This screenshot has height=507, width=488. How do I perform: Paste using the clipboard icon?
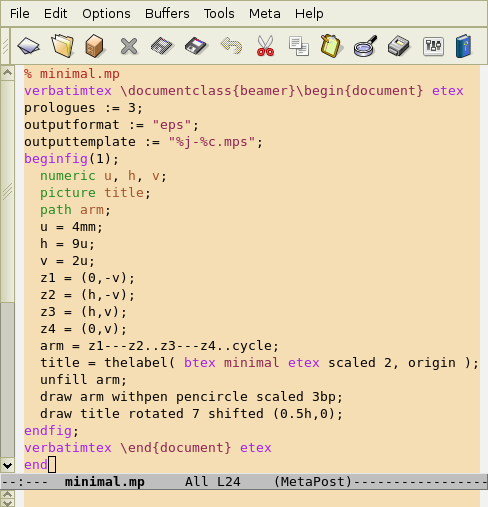(x=331, y=46)
